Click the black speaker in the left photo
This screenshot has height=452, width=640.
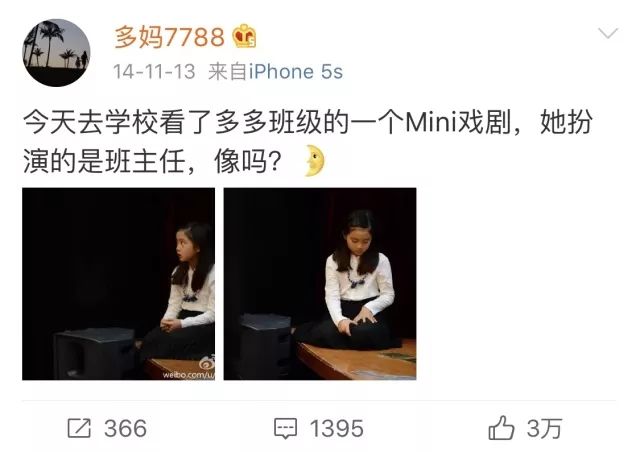coord(94,354)
